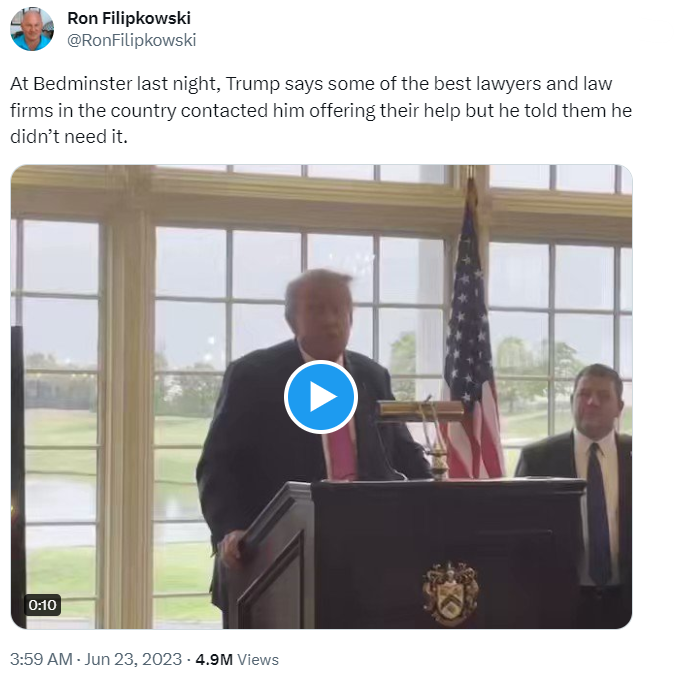674x675 pixels.
Task: View the 4.9M view count
Action: (214, 659)
